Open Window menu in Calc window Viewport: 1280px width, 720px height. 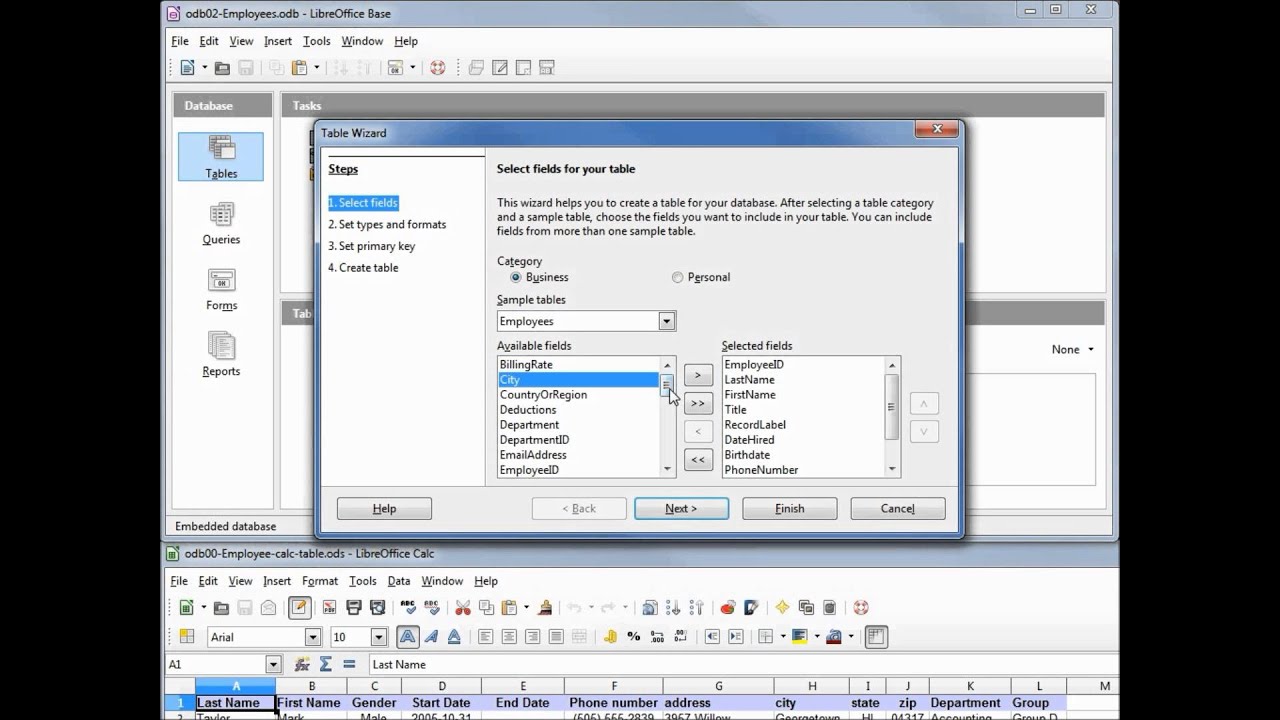point(442,581)
